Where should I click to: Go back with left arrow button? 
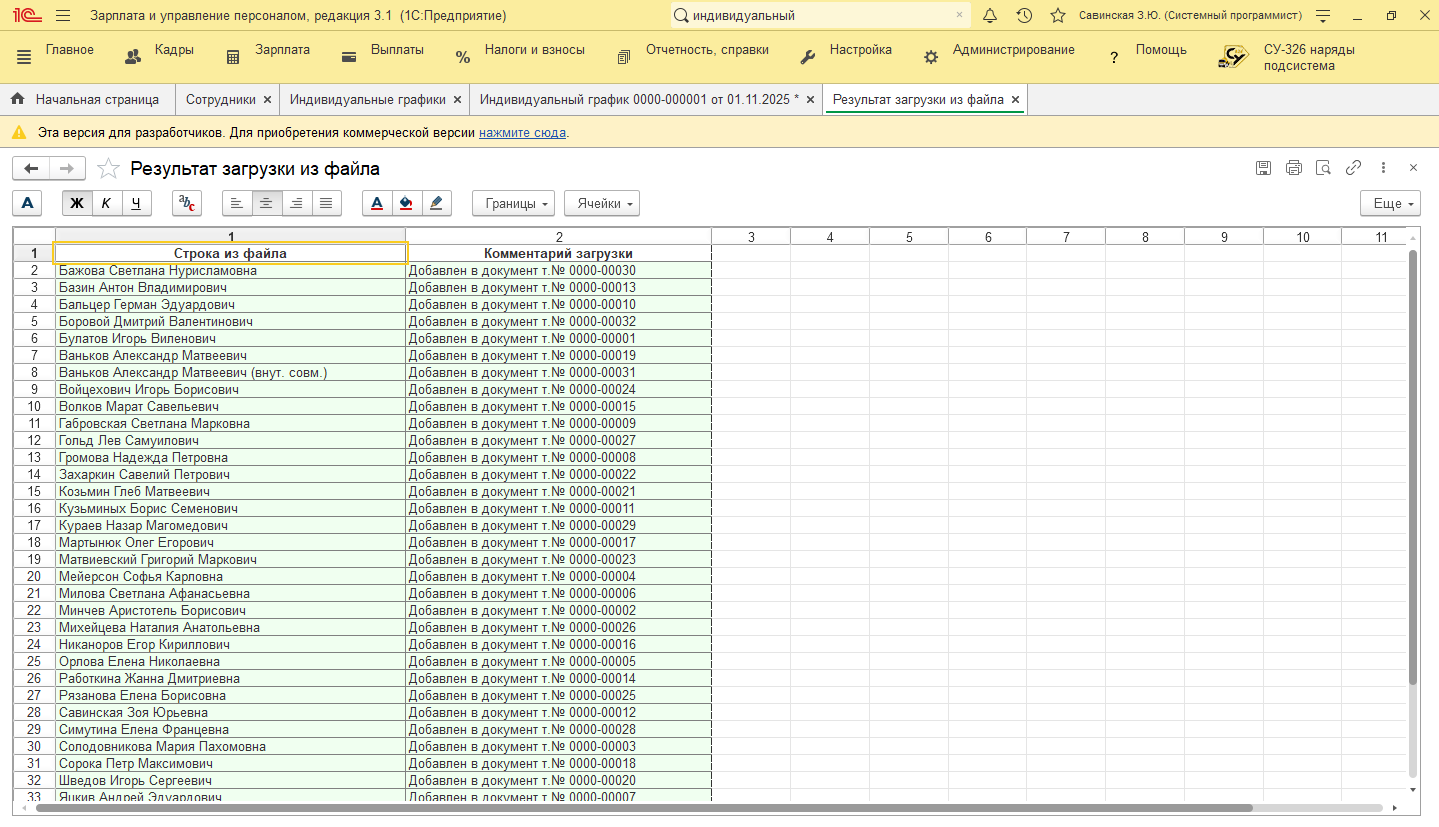(31, 169)
